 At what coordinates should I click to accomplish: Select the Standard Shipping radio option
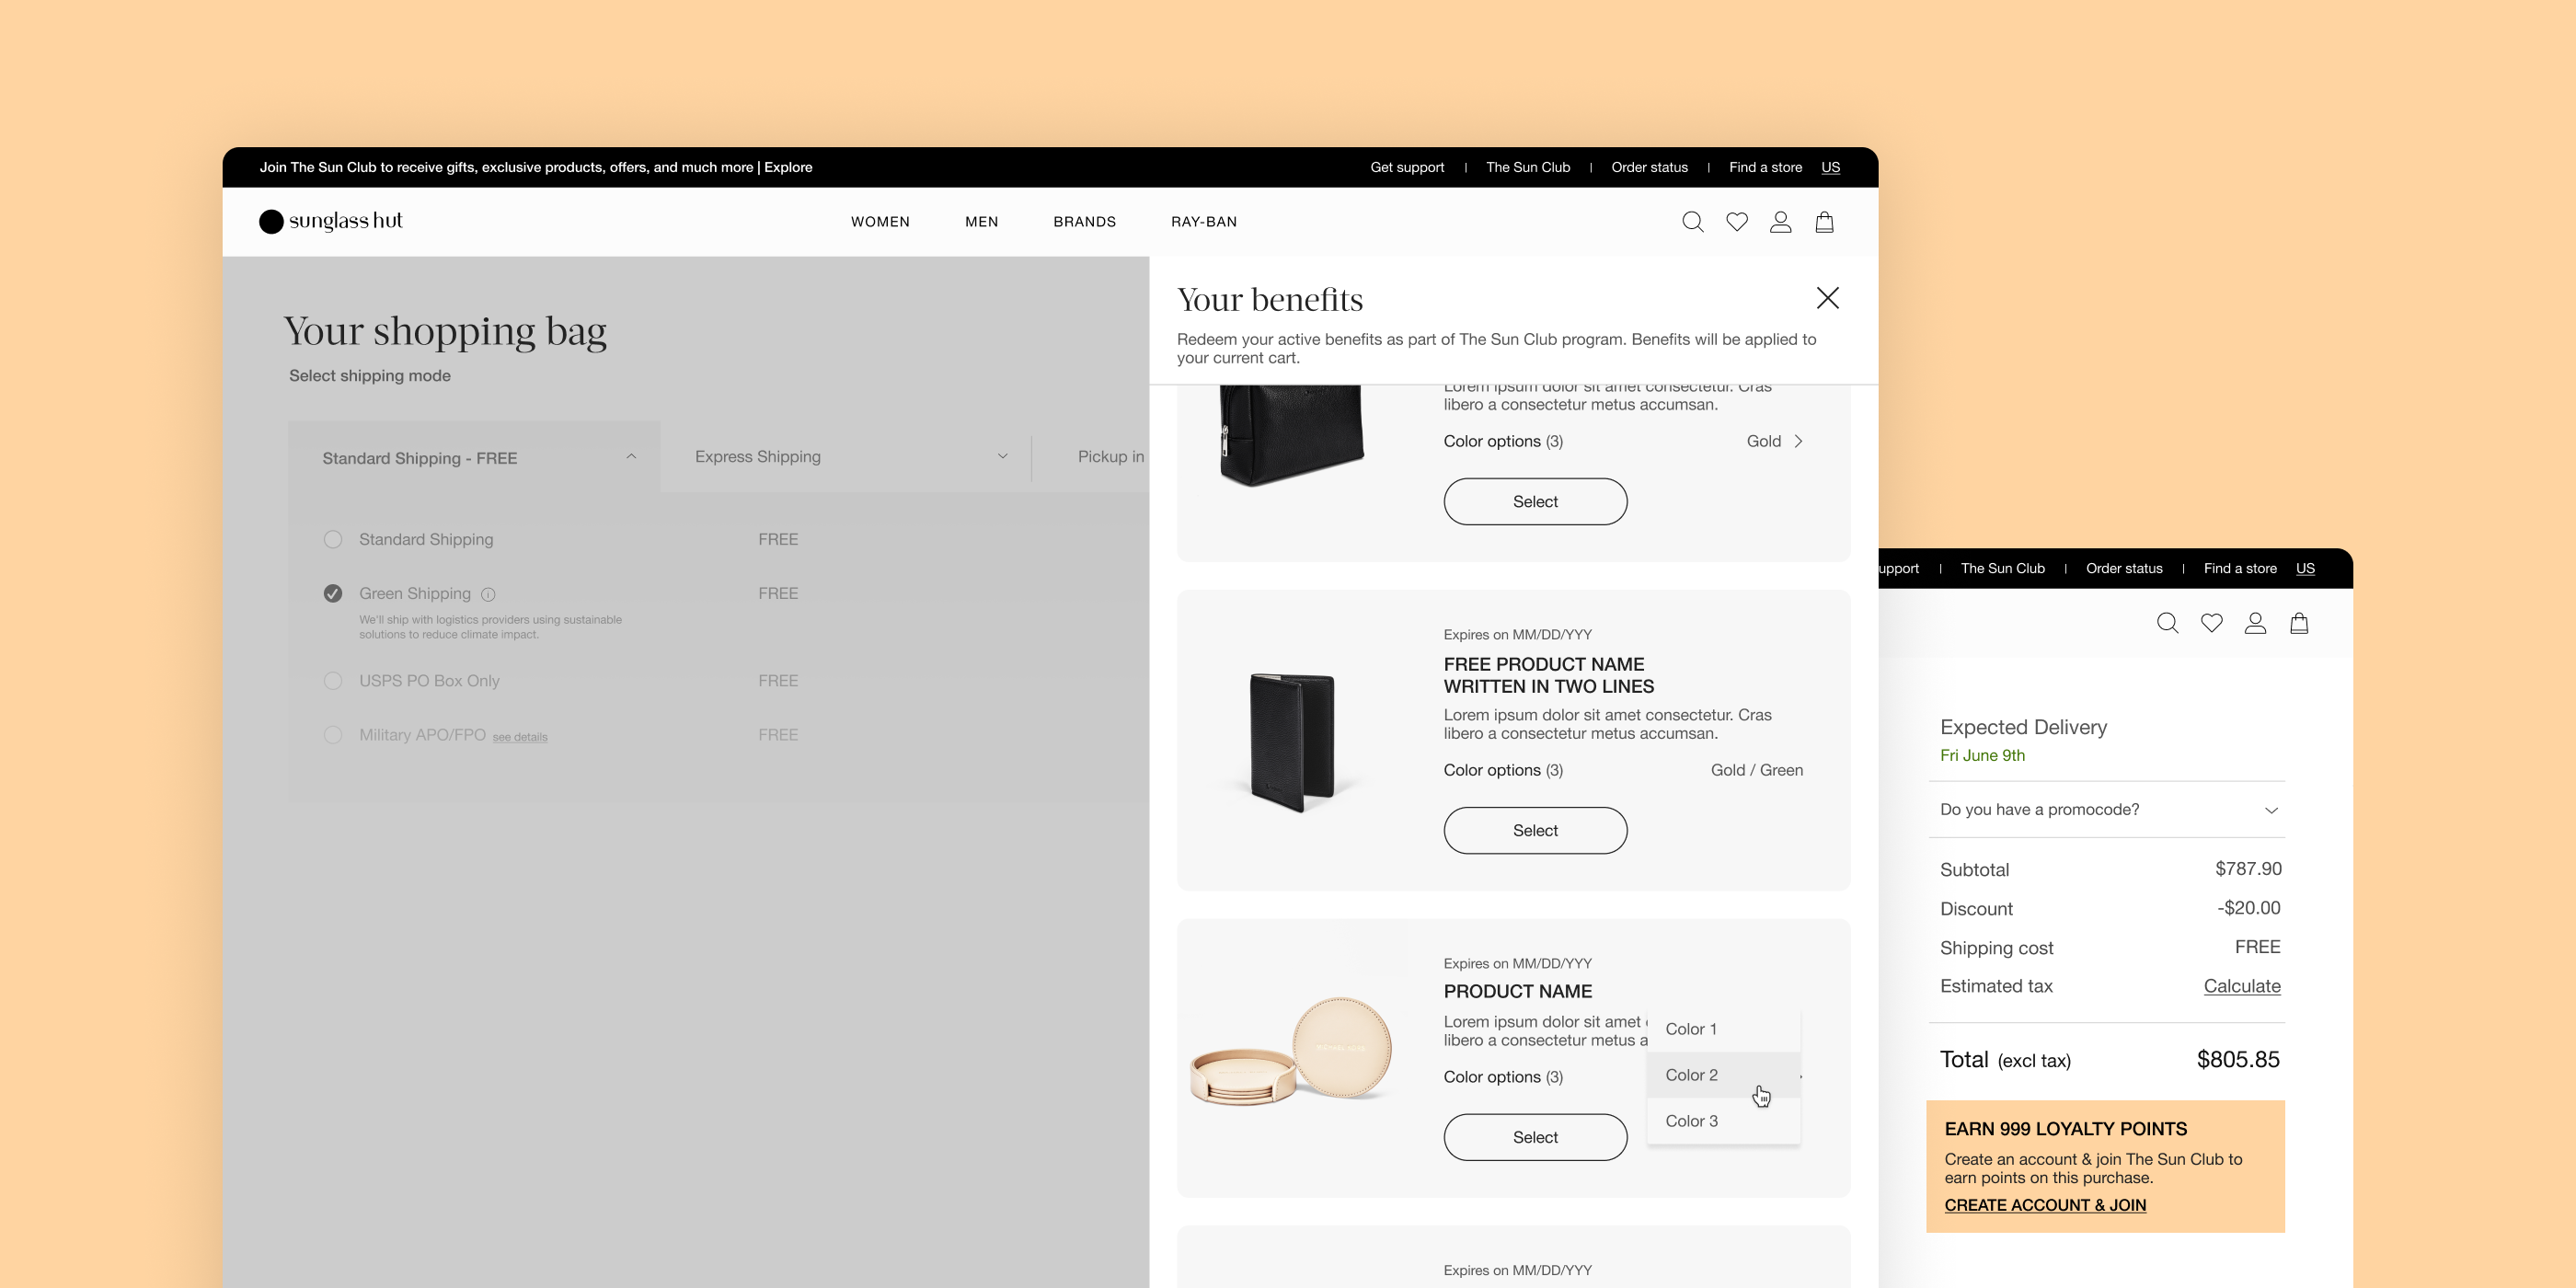click(x=333, y=539)
